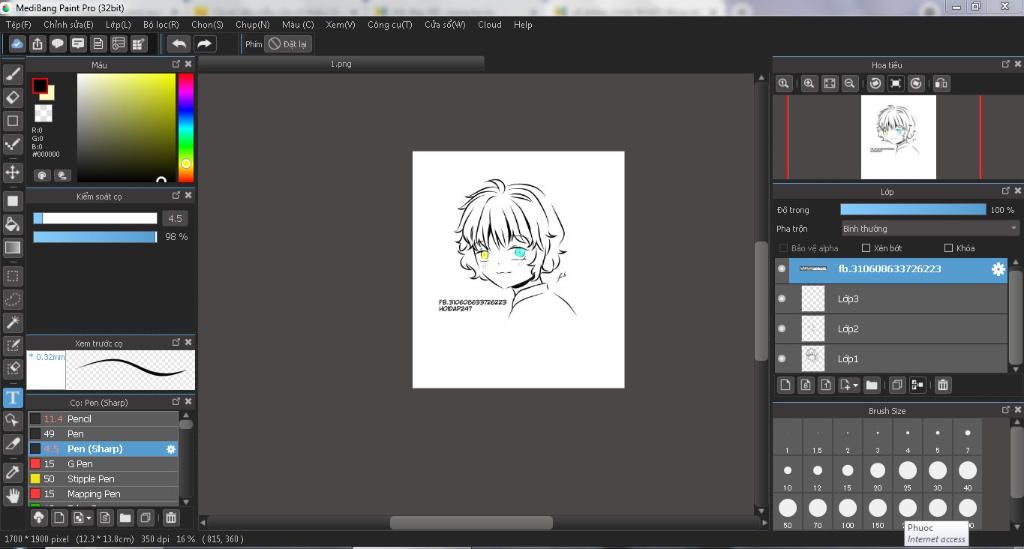The image size is (1024, 549).
Task: Select the Stipple Pen brush
Action: pos(103,479)
